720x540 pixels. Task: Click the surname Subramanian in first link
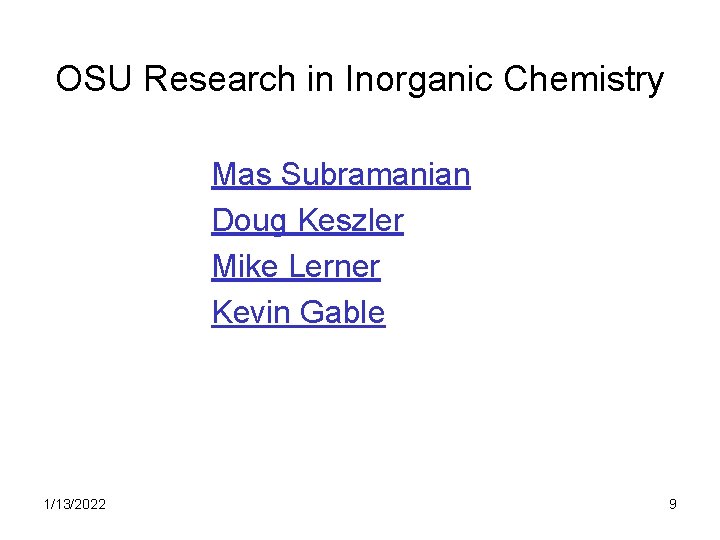click(376, 174)
